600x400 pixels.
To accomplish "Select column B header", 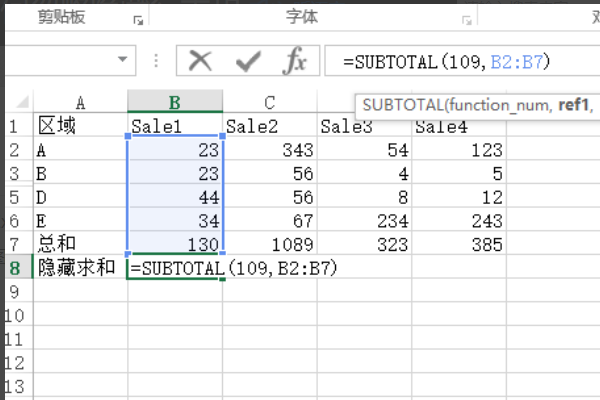I will (x=174, y=102).
